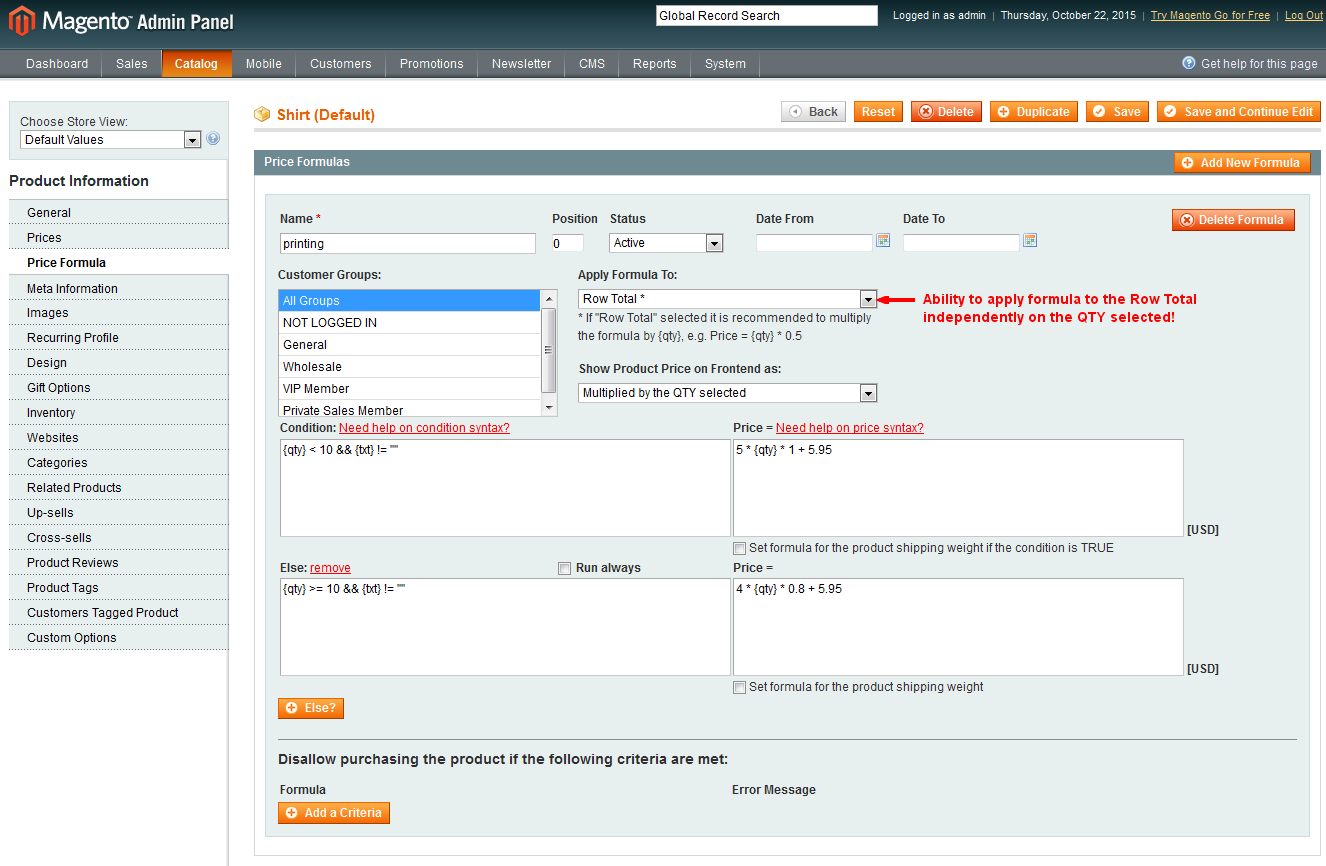Open Choose Store View dropdown
The image size is (1326, 866).
tap(111, 140)
